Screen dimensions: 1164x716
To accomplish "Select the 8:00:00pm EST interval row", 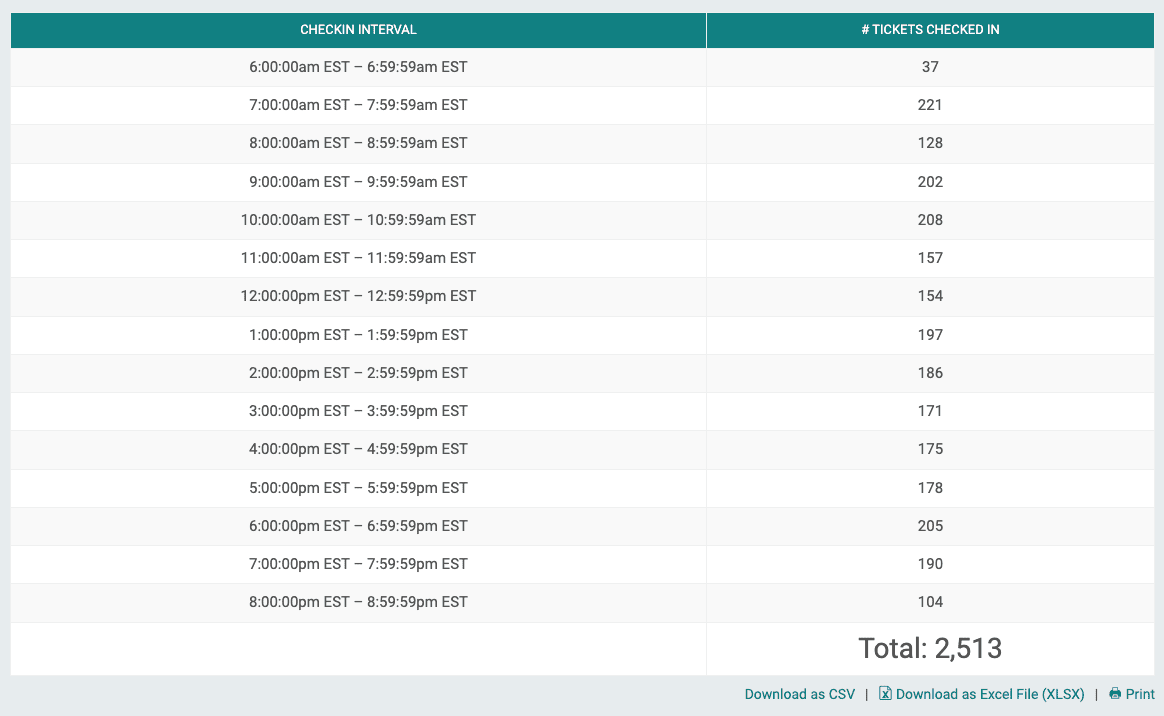I will [358, 602].
